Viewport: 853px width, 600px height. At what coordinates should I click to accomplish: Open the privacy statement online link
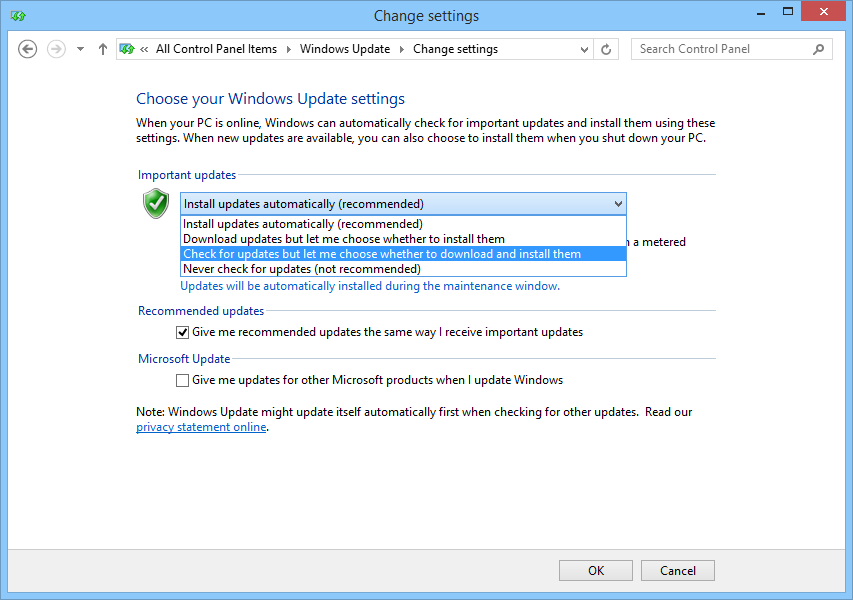pyautogui.click(x=200, y=426)
